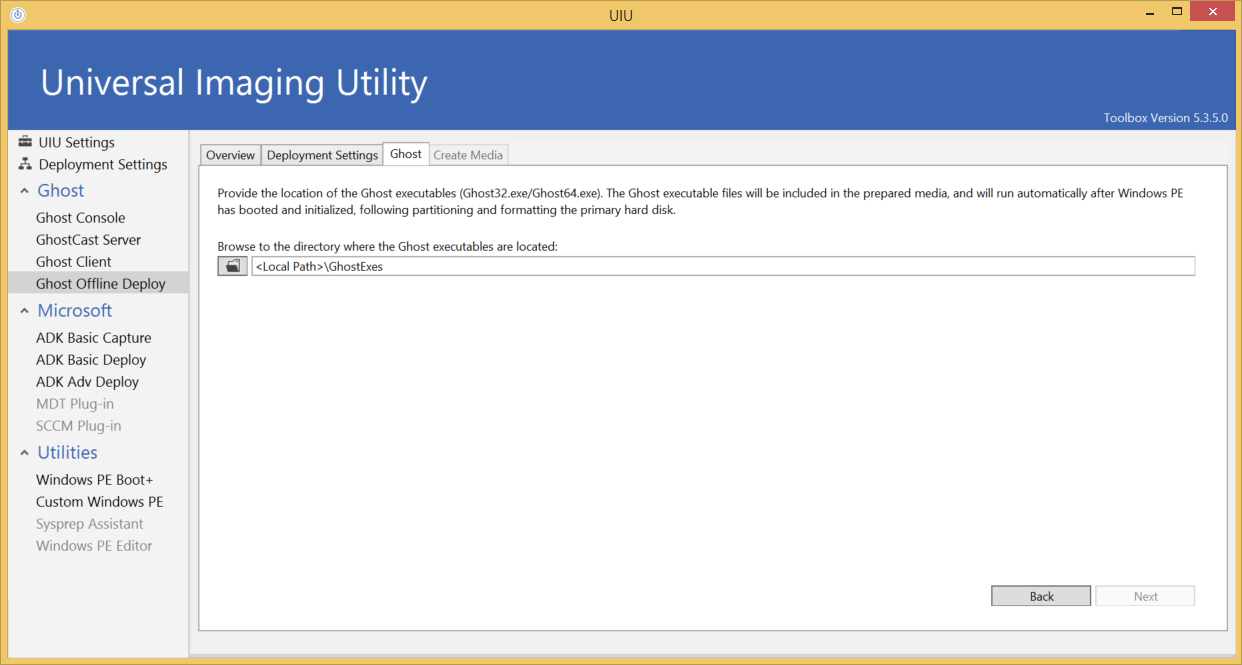Collapse the Ghost section
1242x665 pixels.
click(24, 191)
